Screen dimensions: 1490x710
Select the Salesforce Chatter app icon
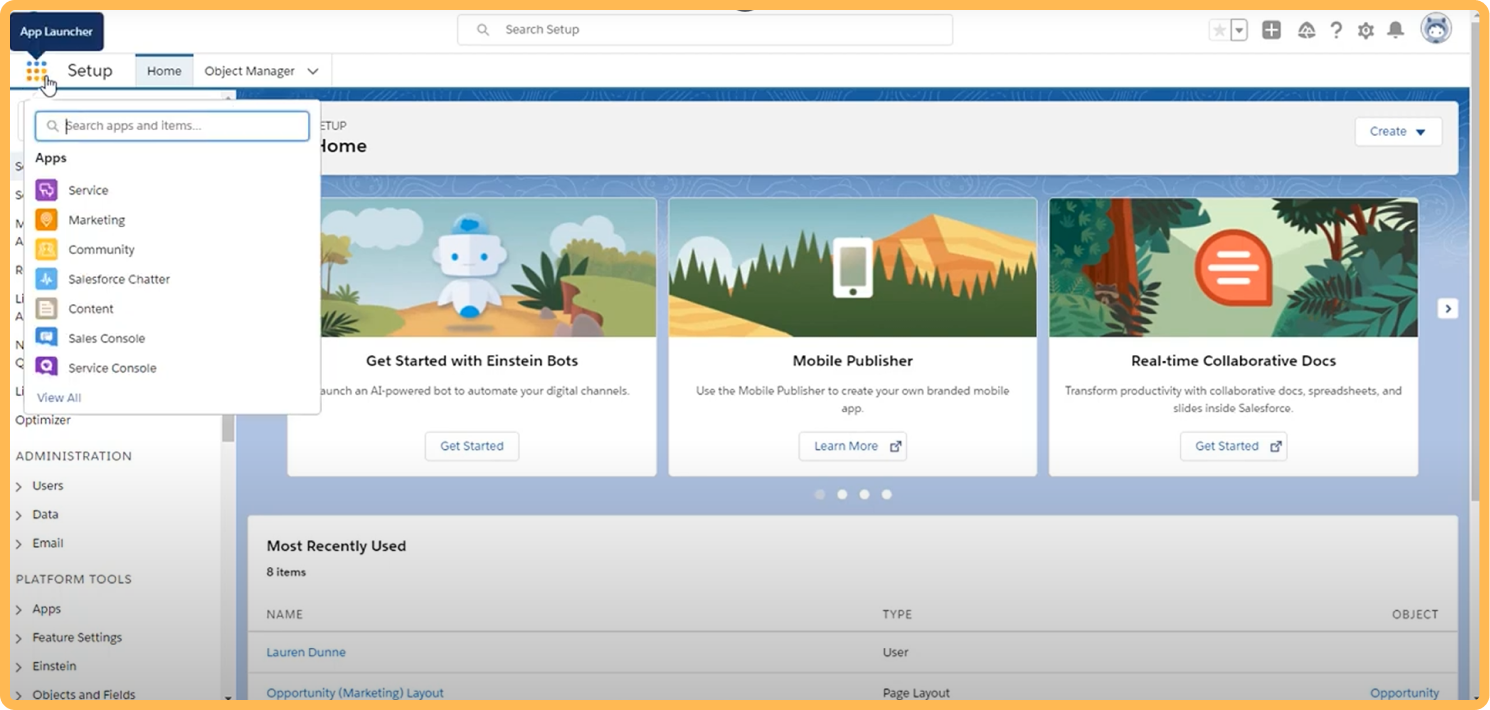[x=46, y=279]
